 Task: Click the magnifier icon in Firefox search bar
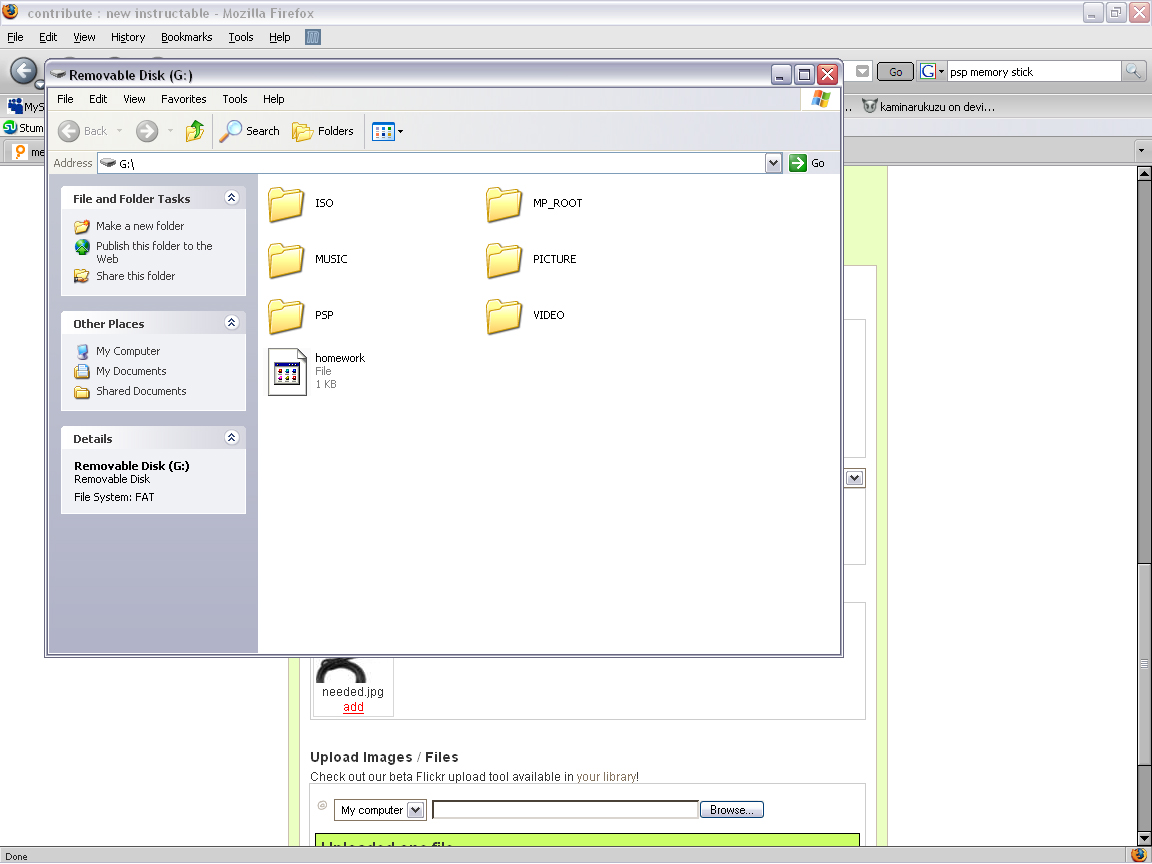(1134, 71)
